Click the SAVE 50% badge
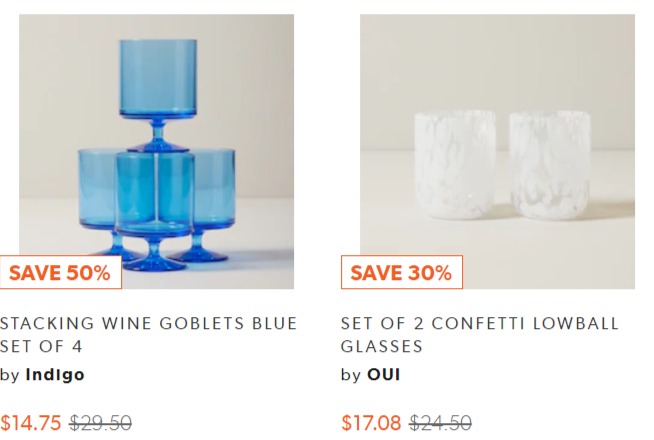The image size is (654, 440). click(x=60, y=272)
